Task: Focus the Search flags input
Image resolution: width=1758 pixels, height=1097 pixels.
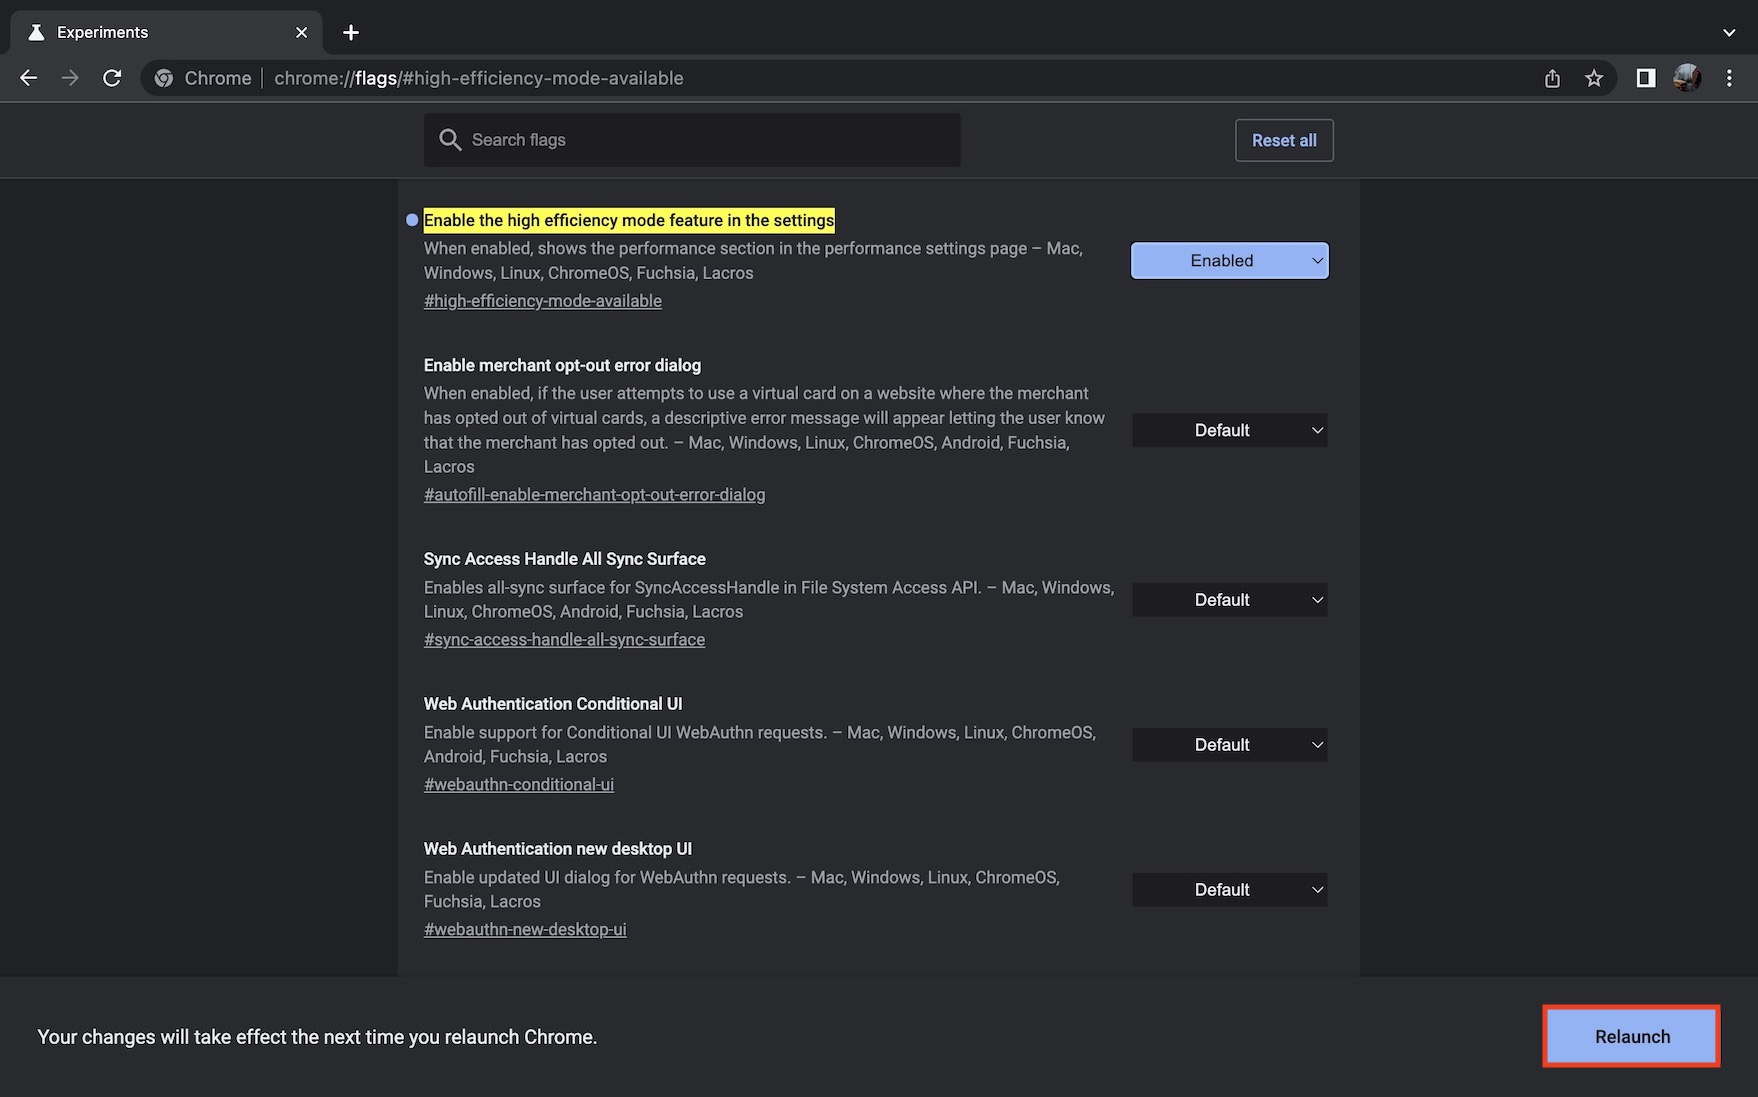Action: click(x=700, y=140)
